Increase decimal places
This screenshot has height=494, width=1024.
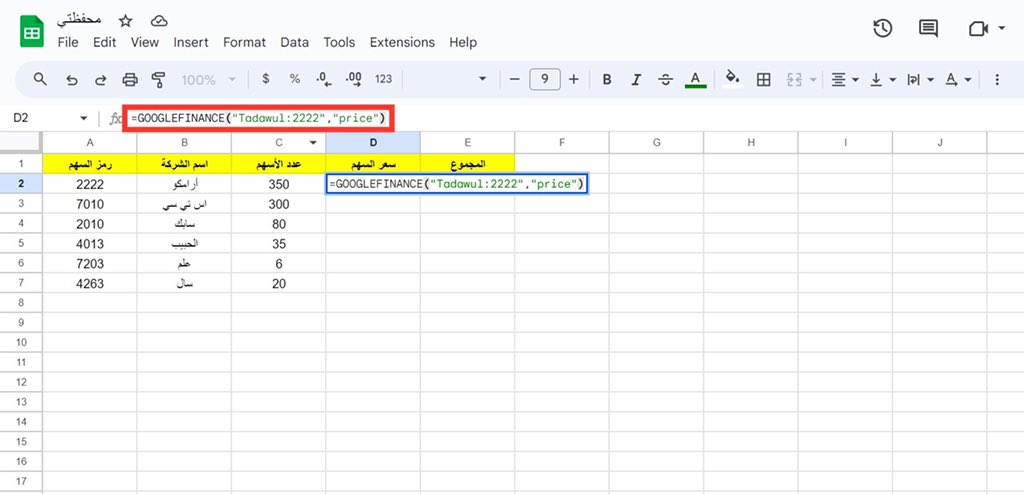point(353,79)
